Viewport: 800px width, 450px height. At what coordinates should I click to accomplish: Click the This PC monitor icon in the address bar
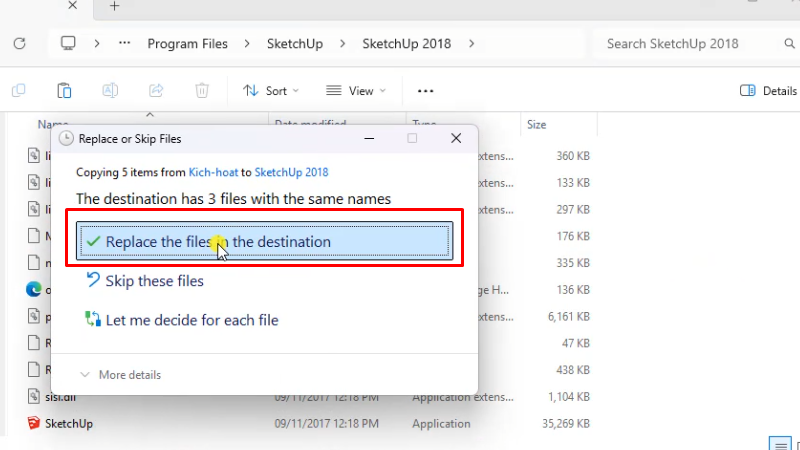[68, 44]
